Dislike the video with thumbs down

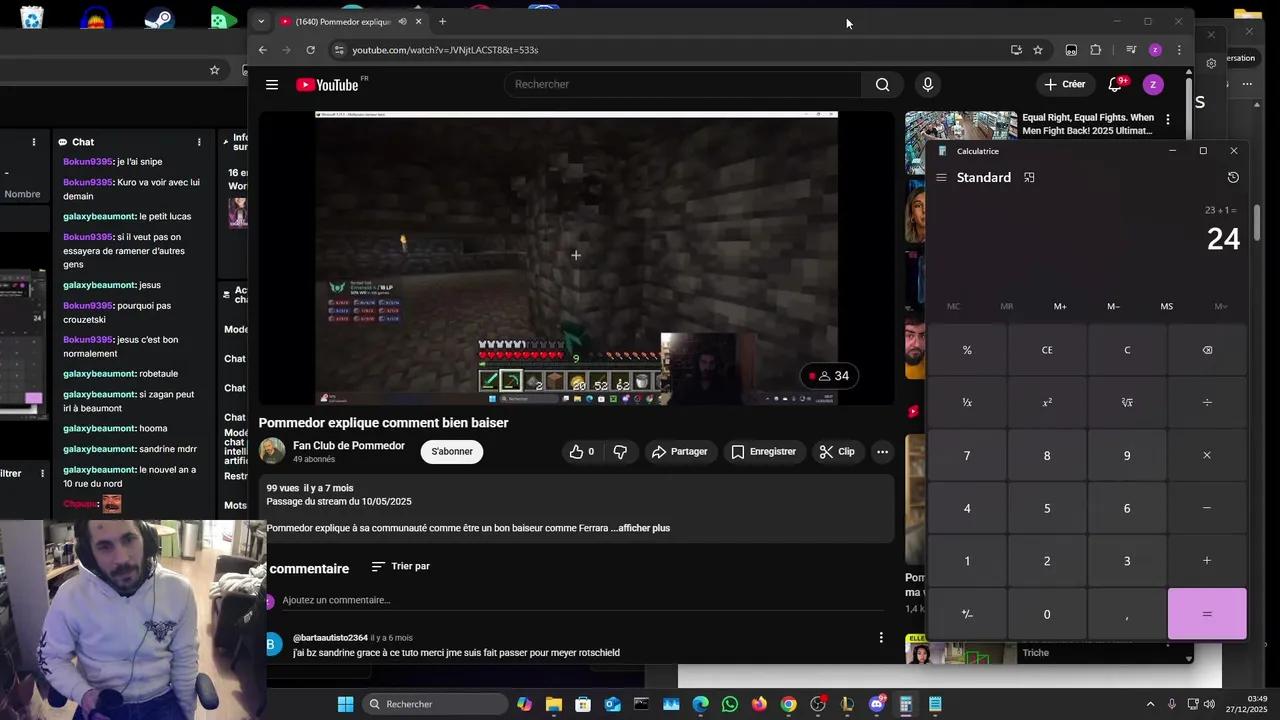click(x=620, y=452)
